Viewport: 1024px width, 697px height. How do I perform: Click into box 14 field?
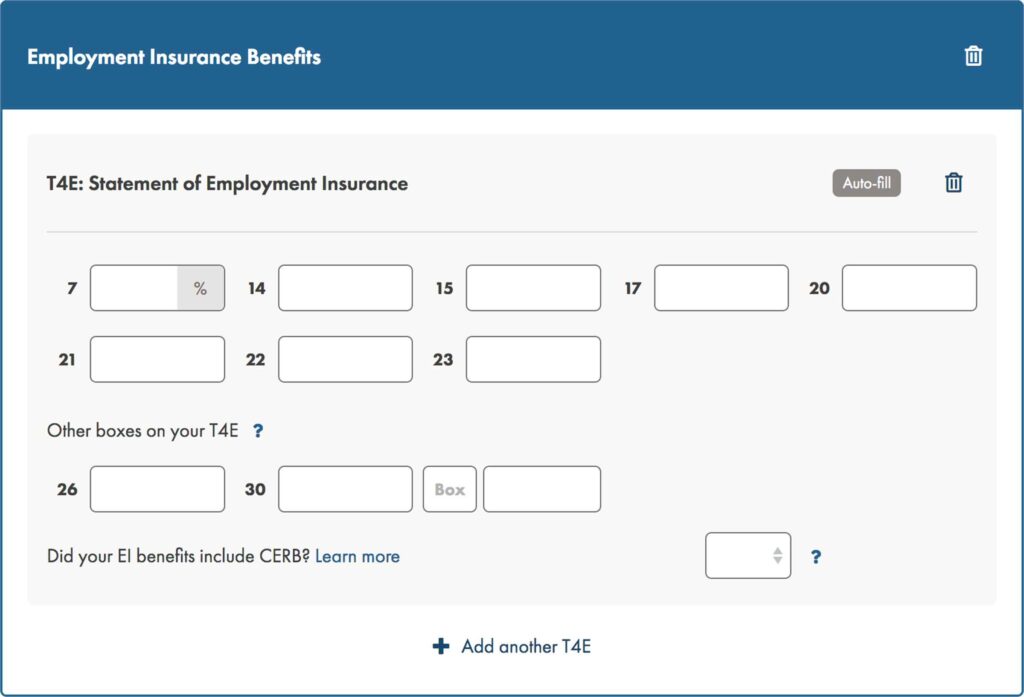pos(345,288)
